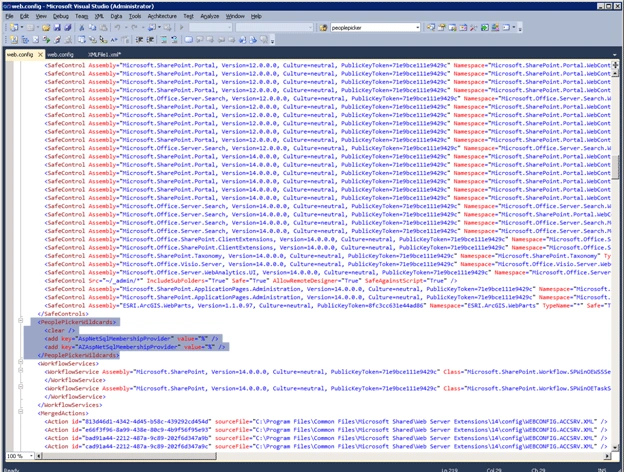Switch to the XMLFile1.xml* tab

[104, 55]
